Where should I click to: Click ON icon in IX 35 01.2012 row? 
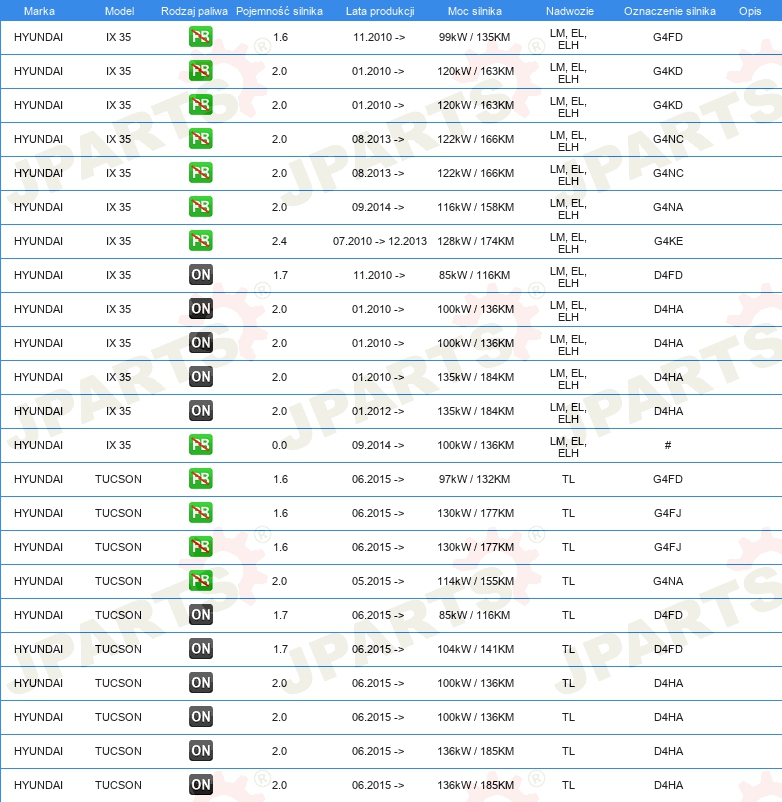[x=200, y=411]
